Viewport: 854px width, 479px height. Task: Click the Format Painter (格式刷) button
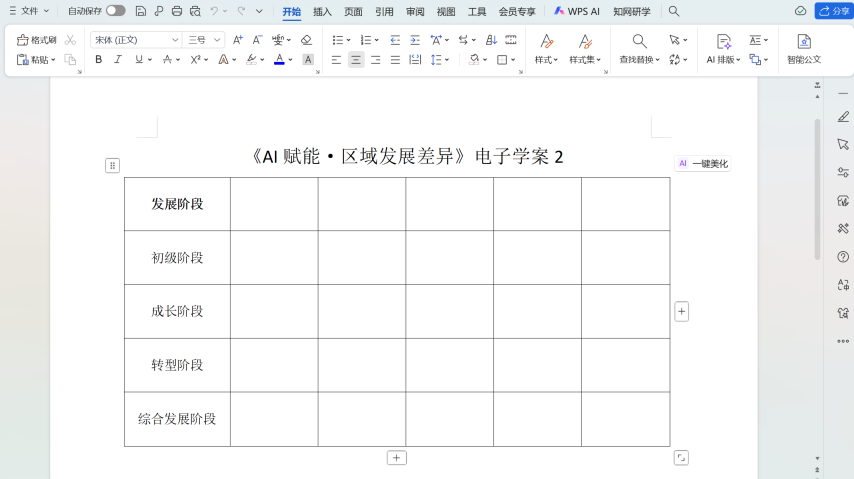click(x=37, y=40)
